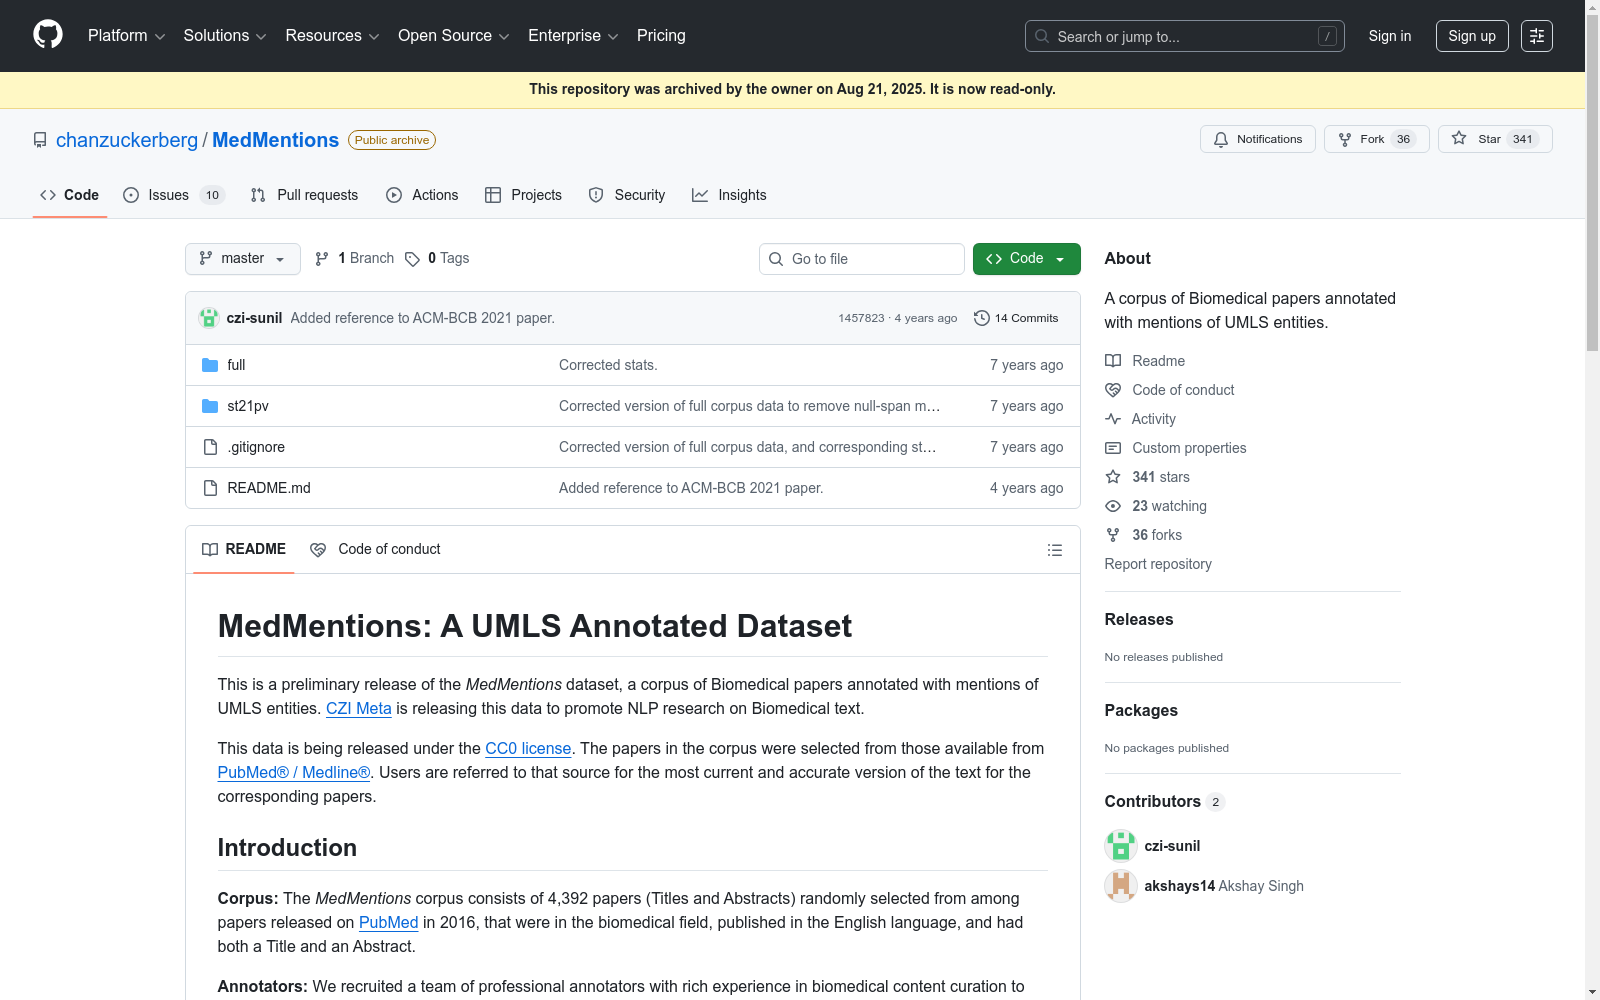1600x1000 pixels.
Task: Open the README.md file name link
Action: coord(269,488)
